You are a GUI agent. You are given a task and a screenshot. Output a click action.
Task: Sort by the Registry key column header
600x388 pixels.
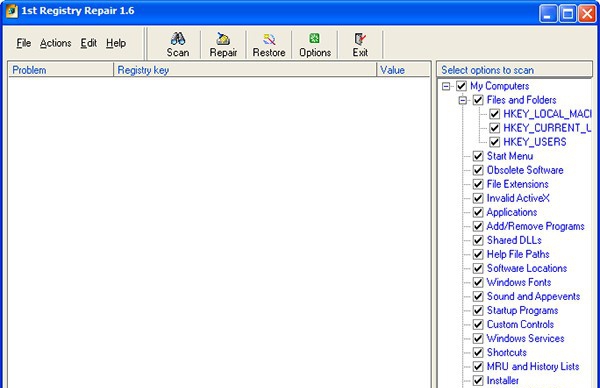point(245,70)
